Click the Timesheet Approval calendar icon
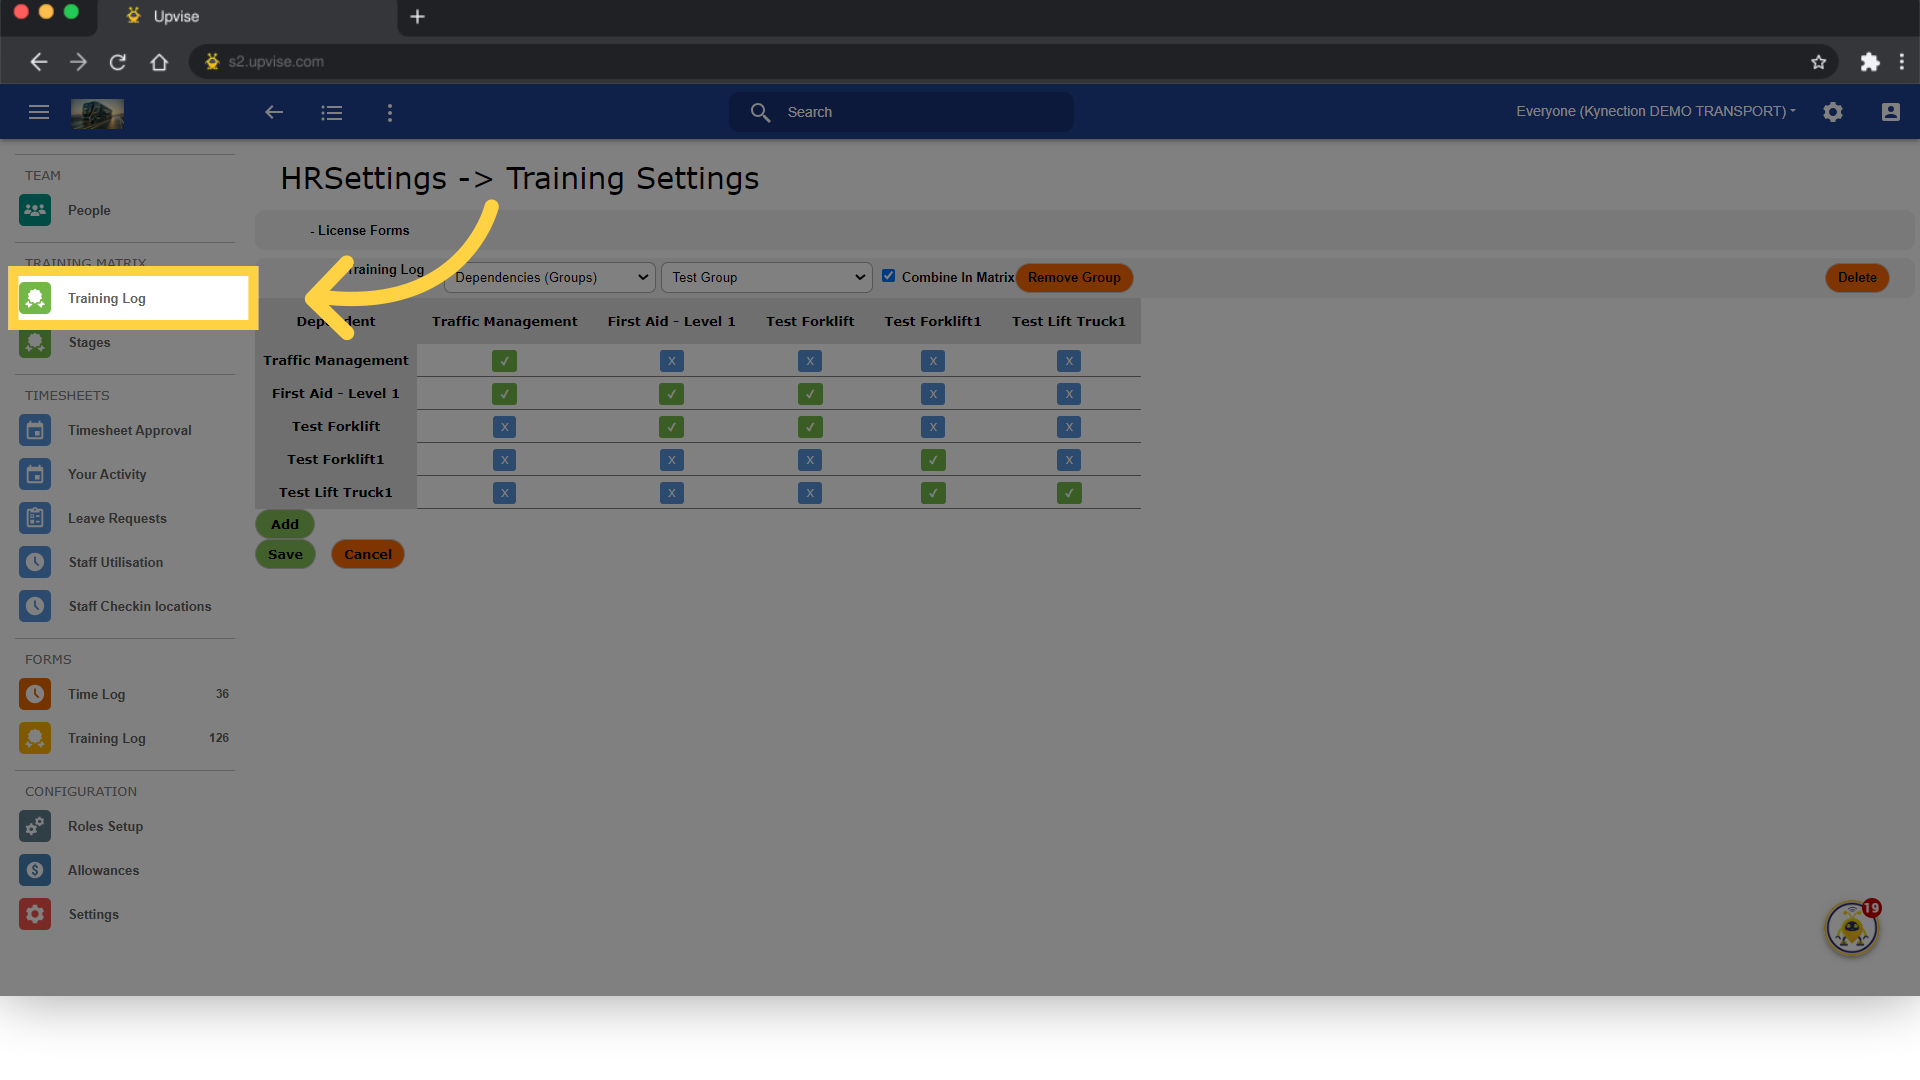This screenshot has width=1920, height=1080. point(35,430)
